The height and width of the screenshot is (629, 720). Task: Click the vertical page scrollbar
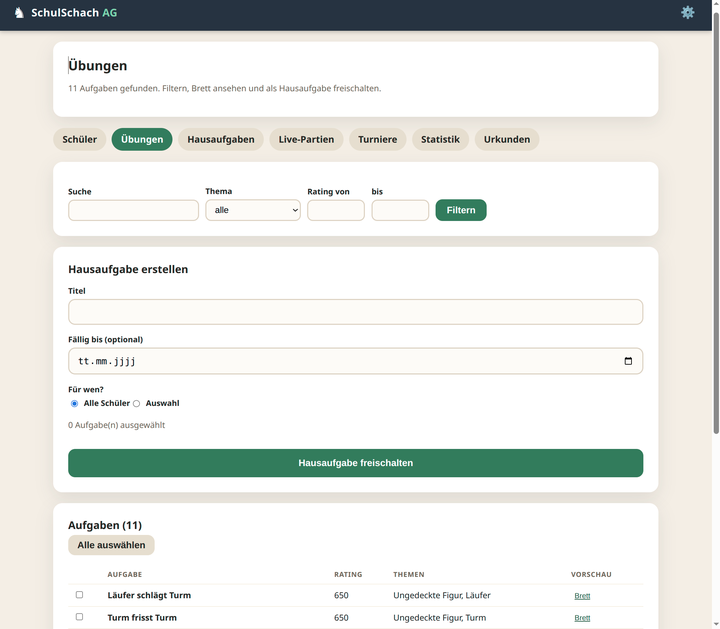coord(716,223)
